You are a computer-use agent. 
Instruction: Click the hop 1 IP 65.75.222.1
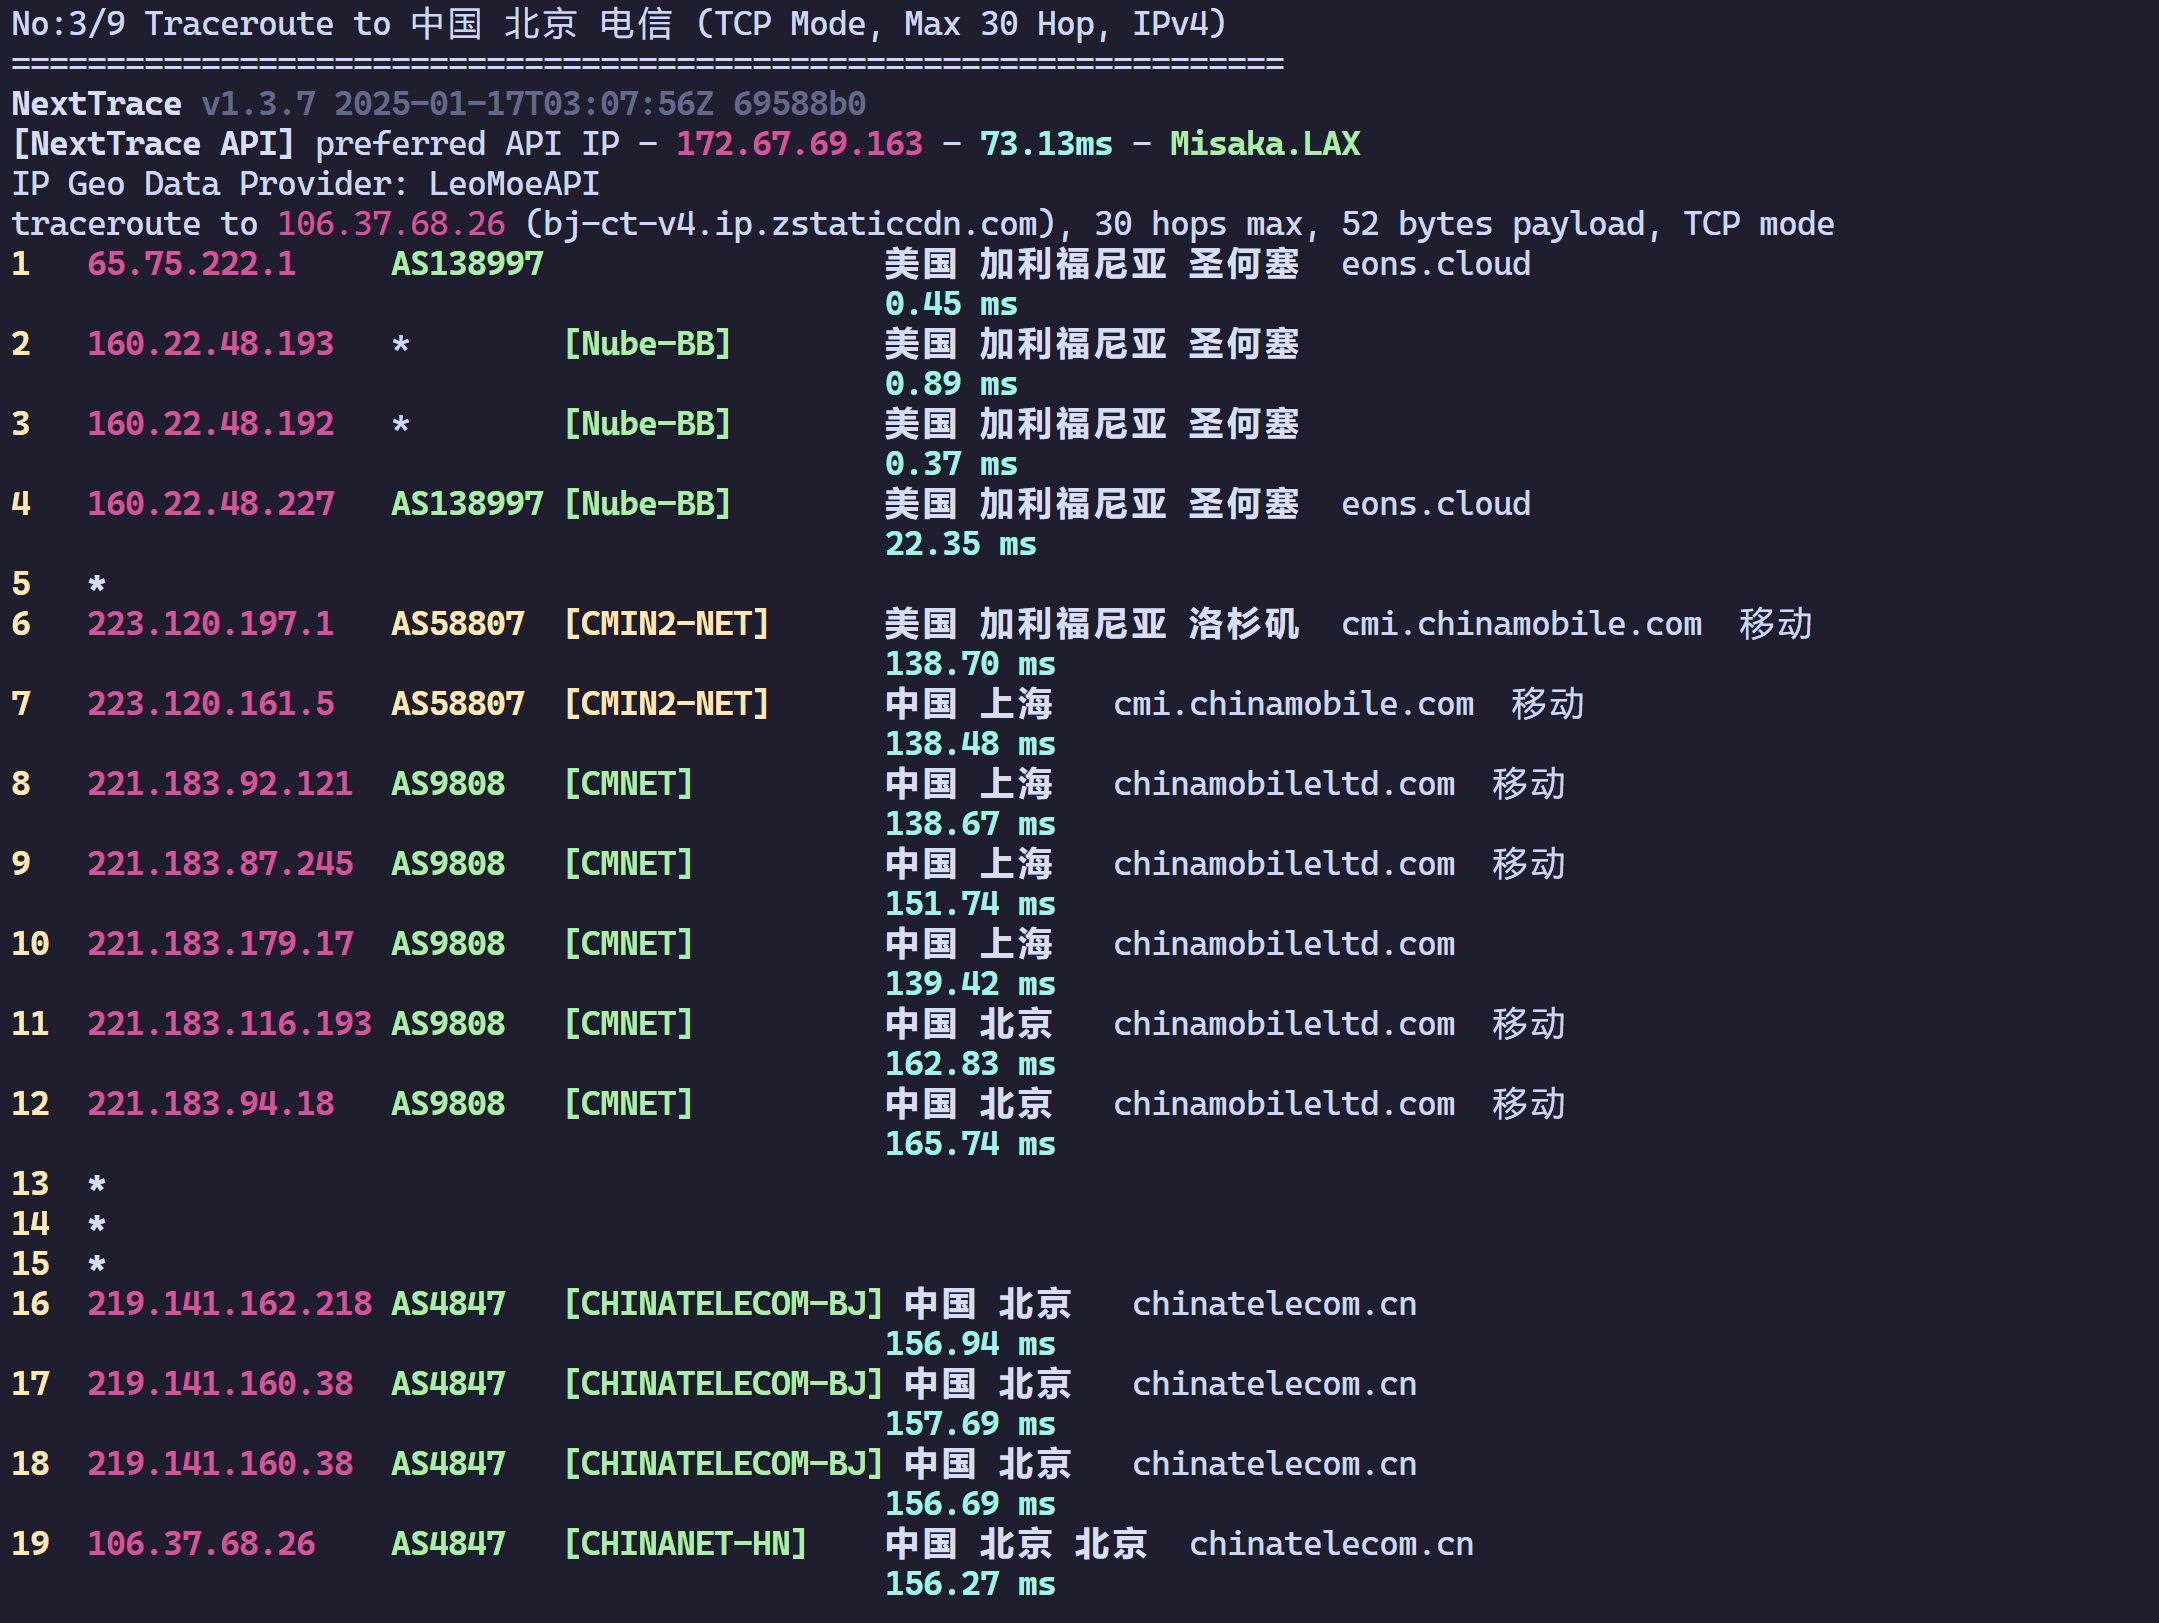click(191, 264)
